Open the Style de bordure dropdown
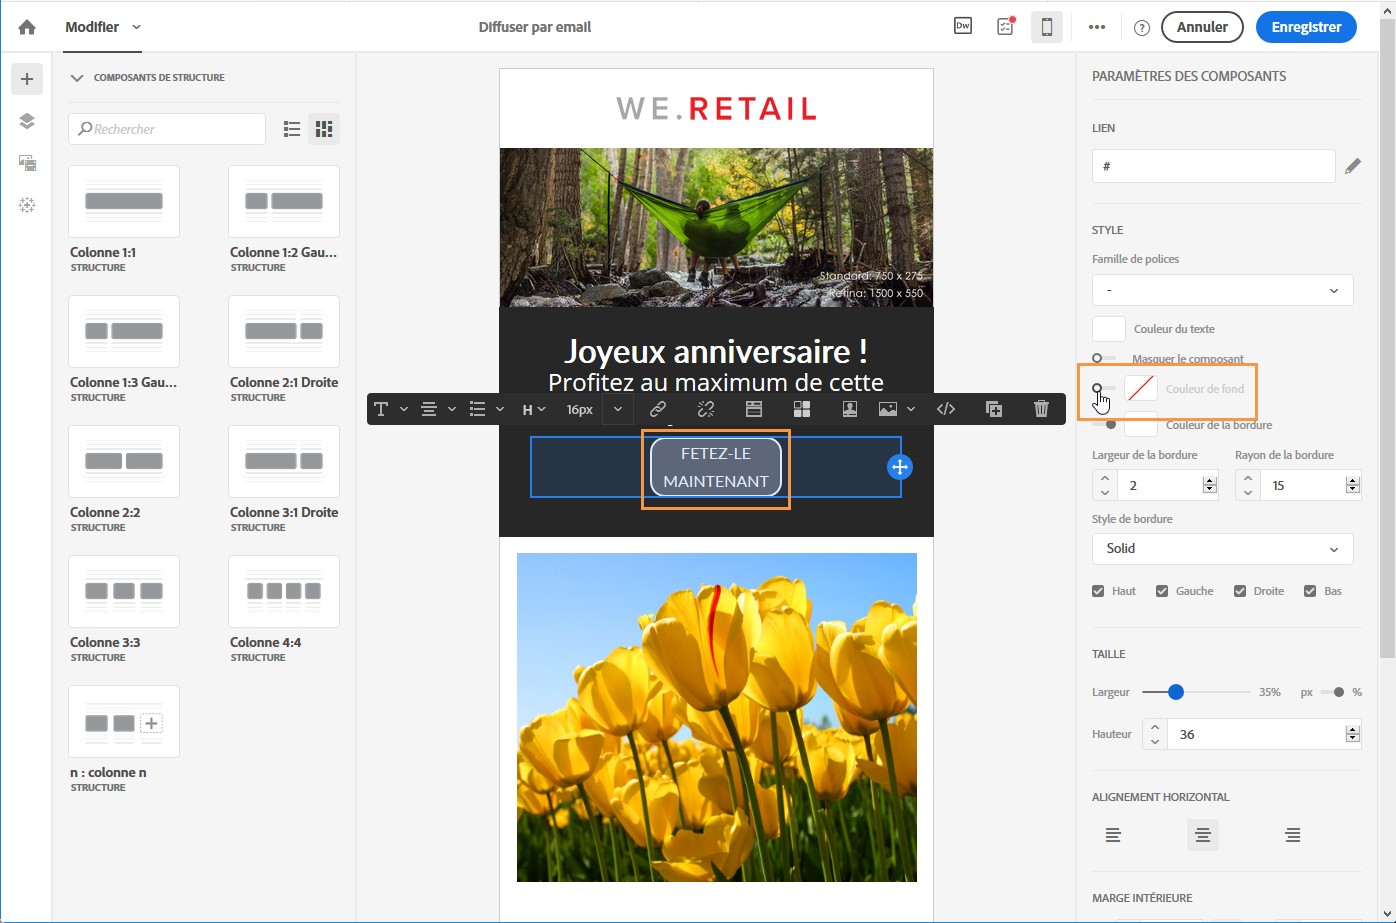The height and width of the screenshot is (923, 1396). [x=1222, y=549]
